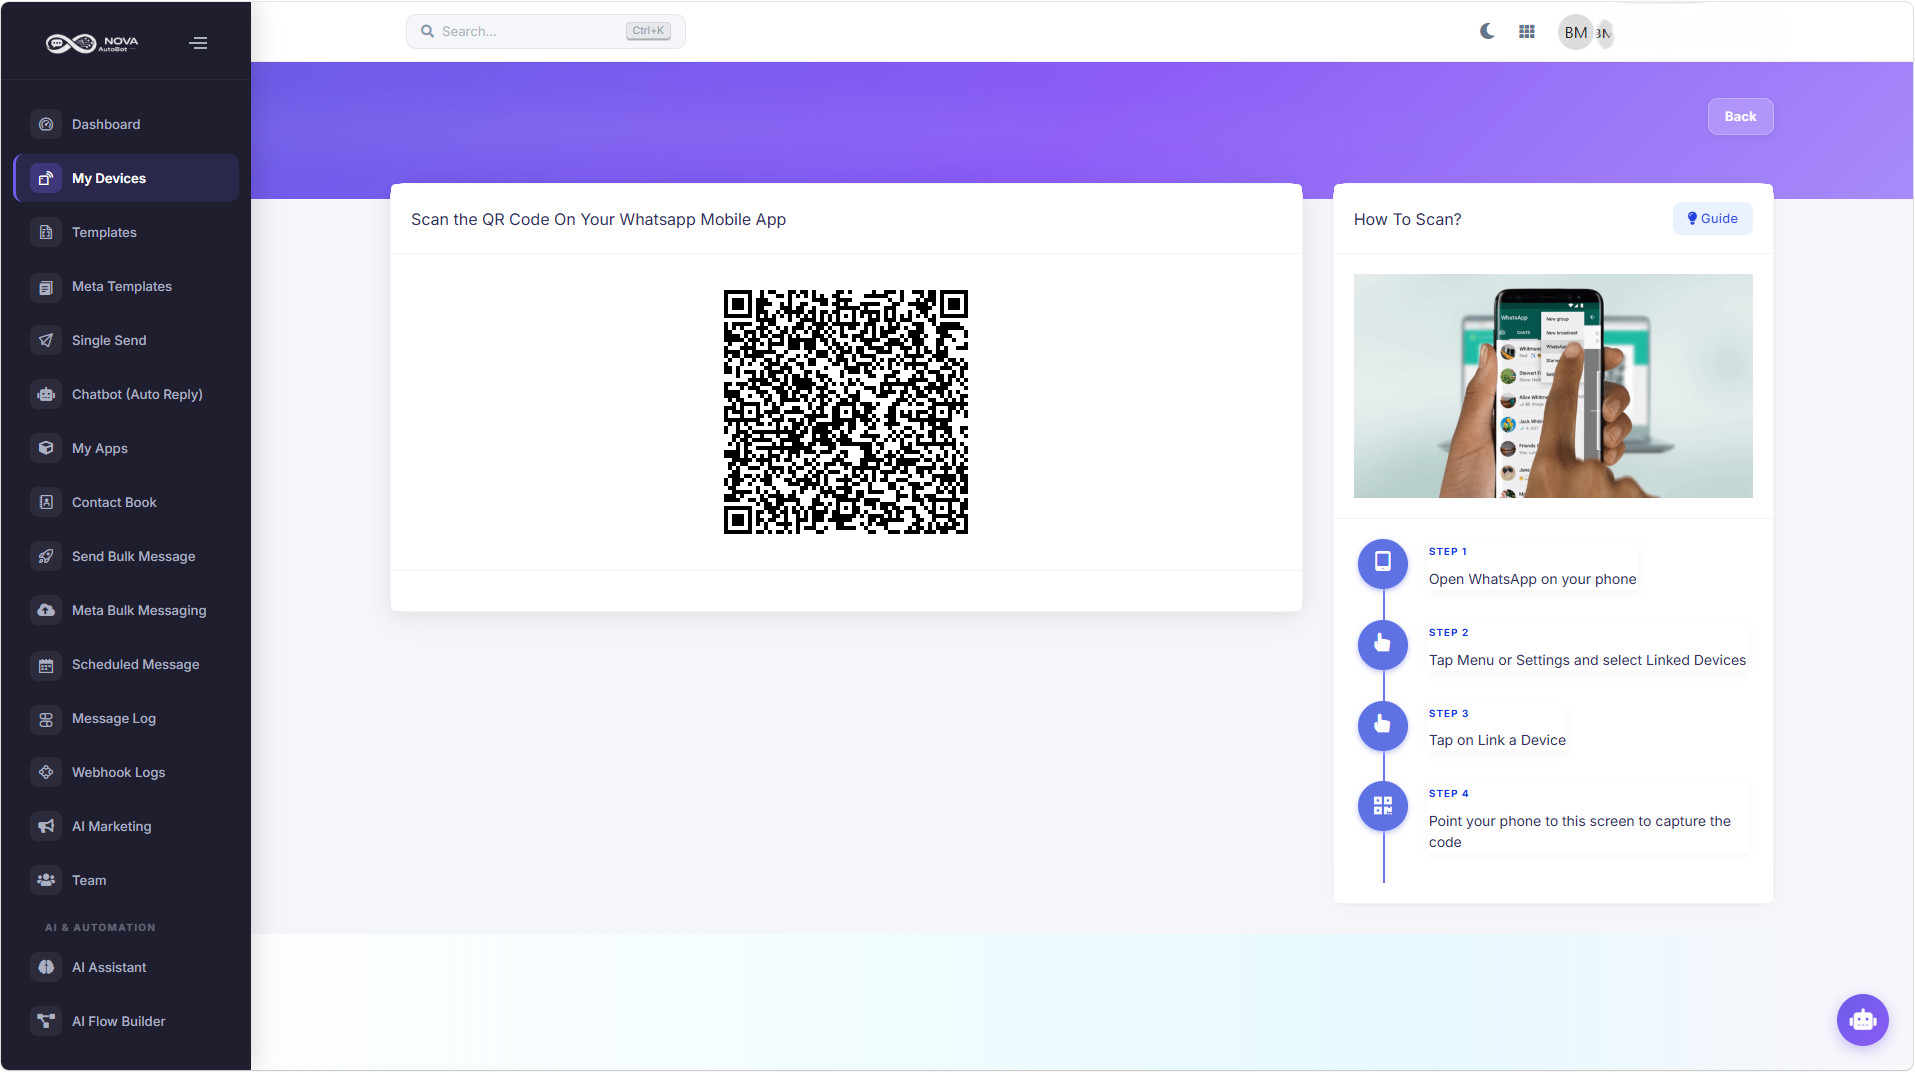Open the Guide for scanning instructions
The height and width of the screenshot is (1072, 1915).
point(1711,218)
